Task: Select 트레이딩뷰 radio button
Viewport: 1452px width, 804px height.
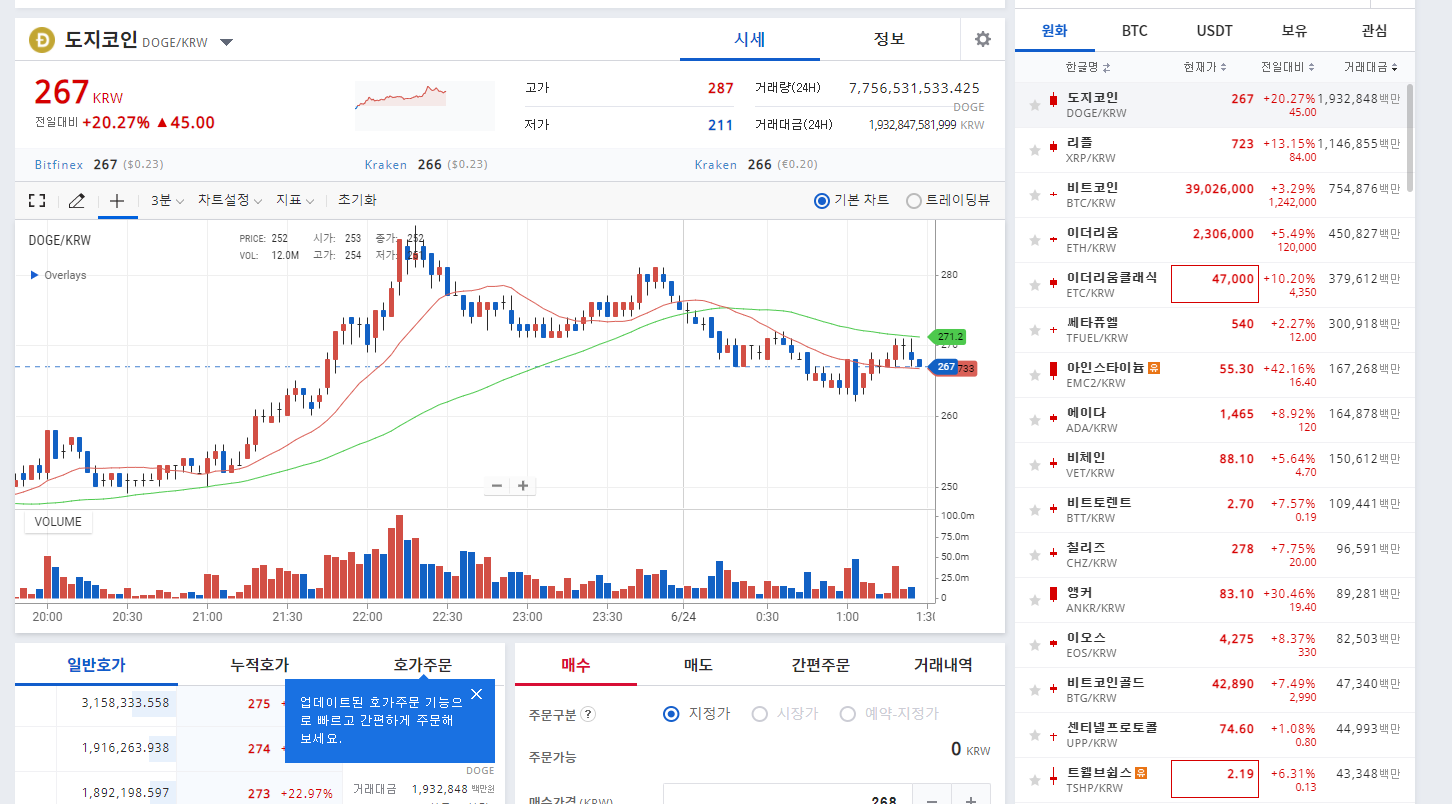Action: [913, 200]
